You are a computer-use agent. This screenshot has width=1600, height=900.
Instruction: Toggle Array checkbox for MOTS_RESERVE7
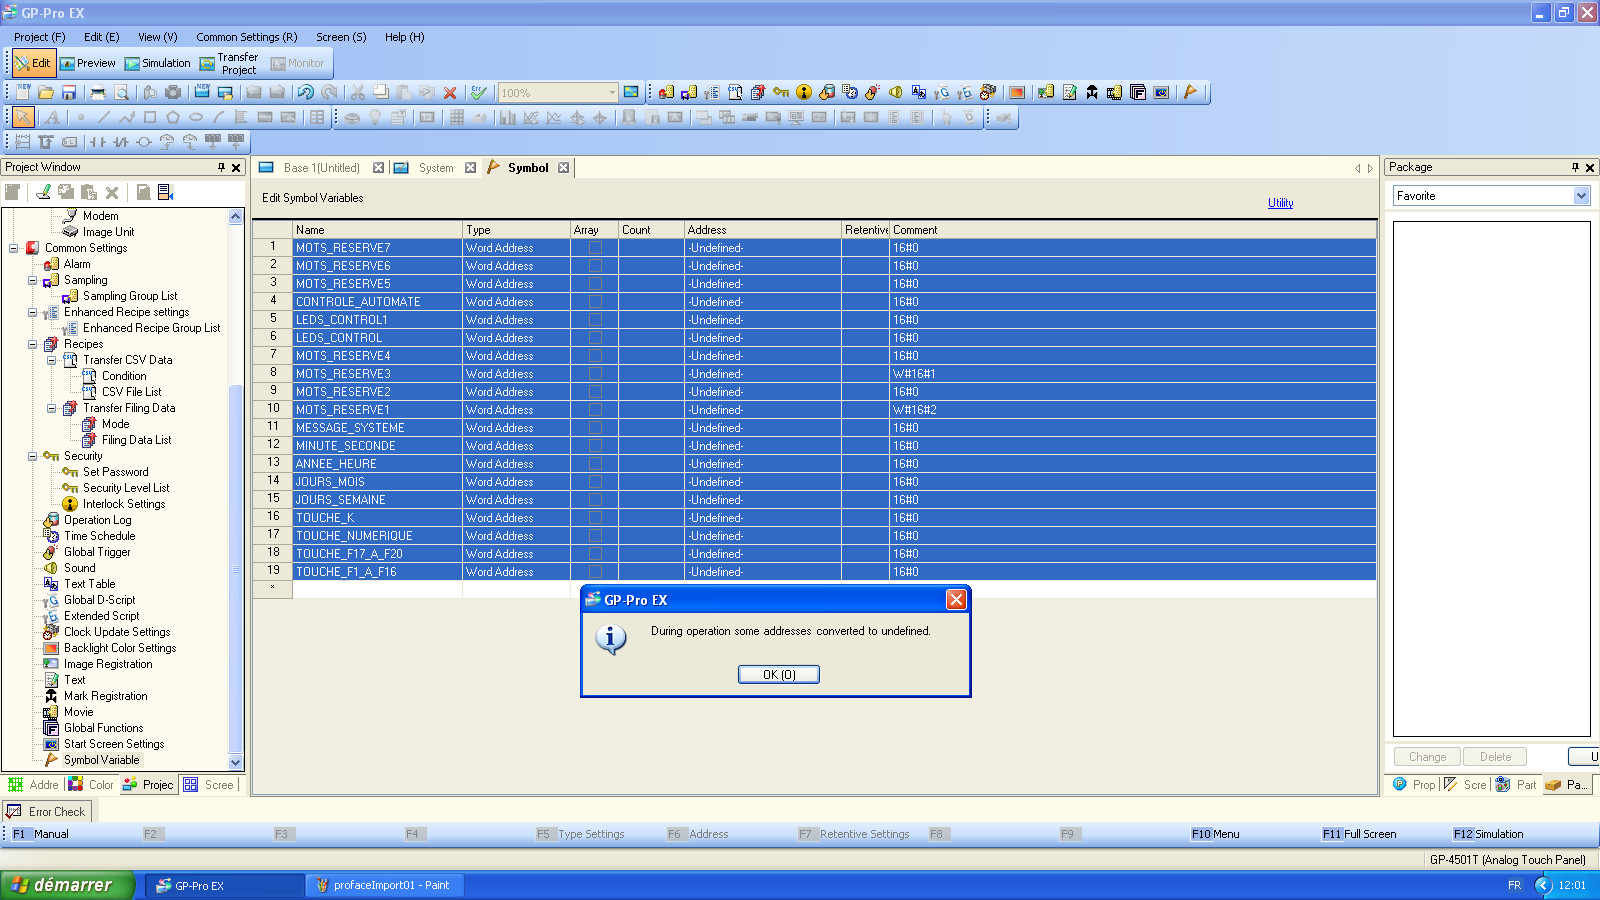(595, 248)
